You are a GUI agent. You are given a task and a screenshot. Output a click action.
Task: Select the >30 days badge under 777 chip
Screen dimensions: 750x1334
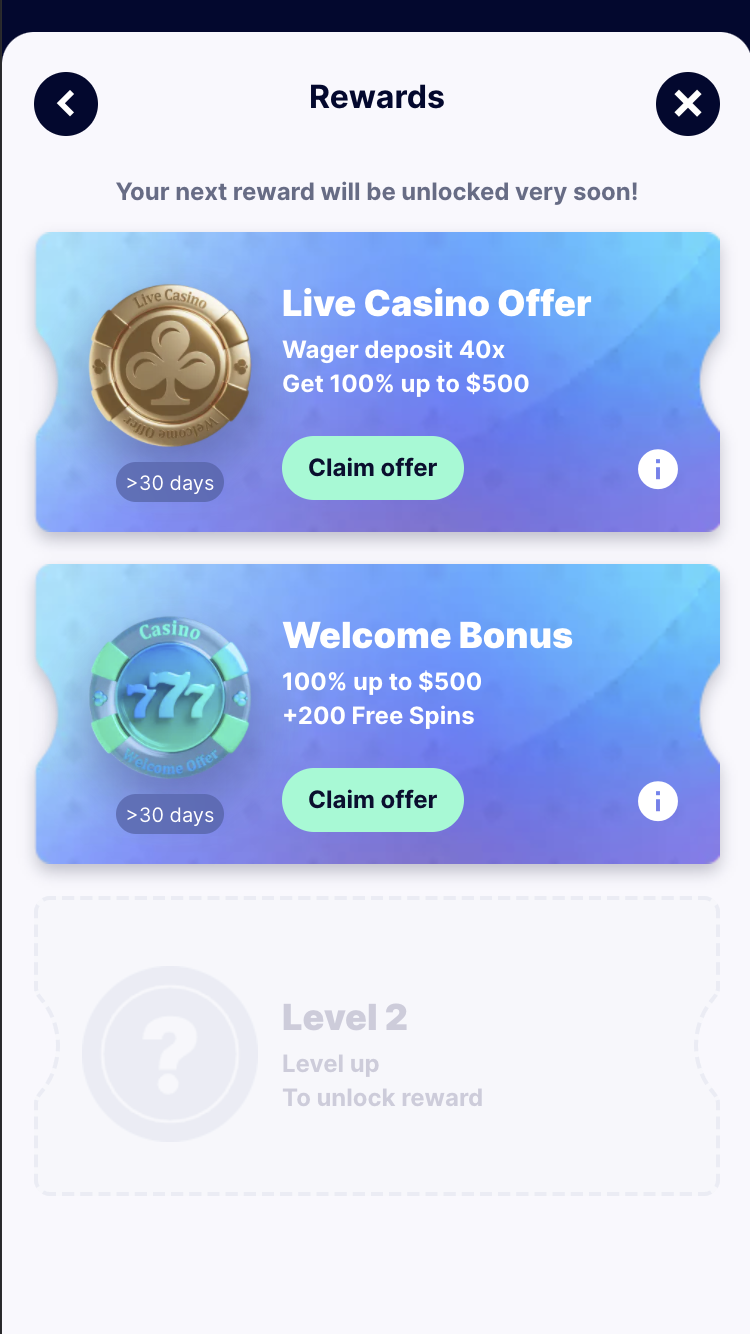pyautogui.click(x=170, y=815)
